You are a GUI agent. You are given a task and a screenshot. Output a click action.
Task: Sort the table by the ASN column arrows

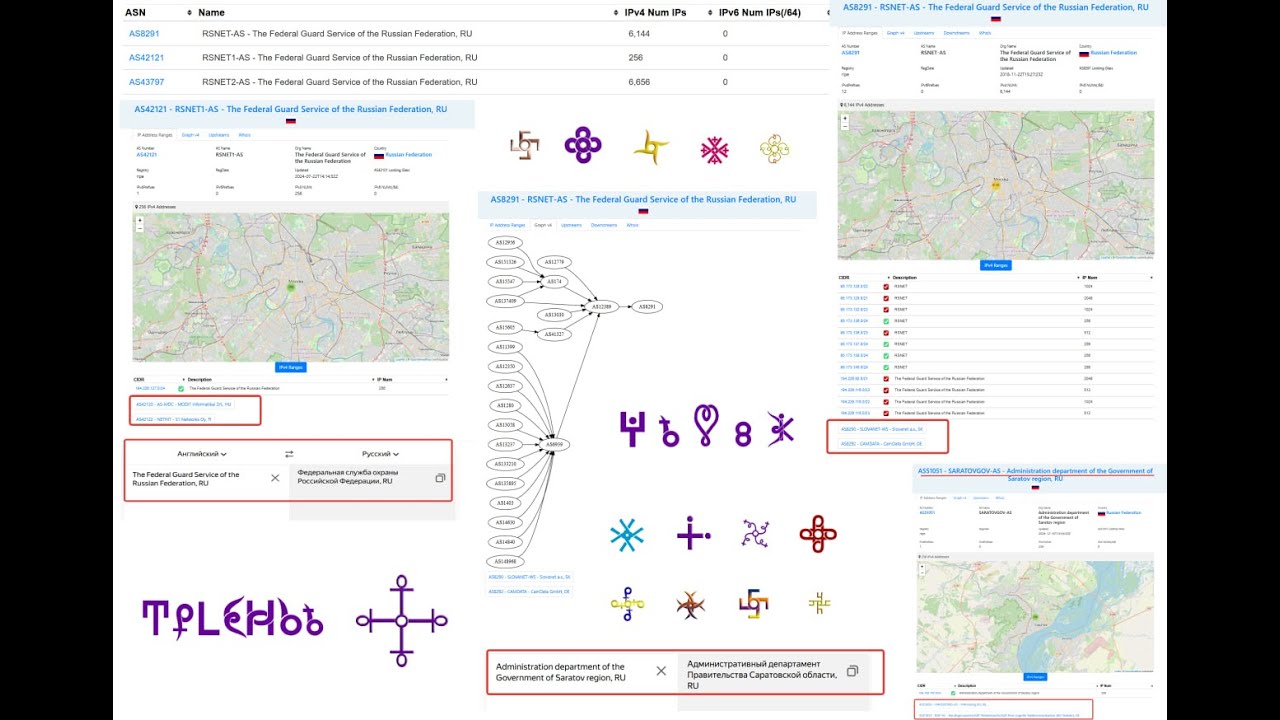(x=189, y=13)
